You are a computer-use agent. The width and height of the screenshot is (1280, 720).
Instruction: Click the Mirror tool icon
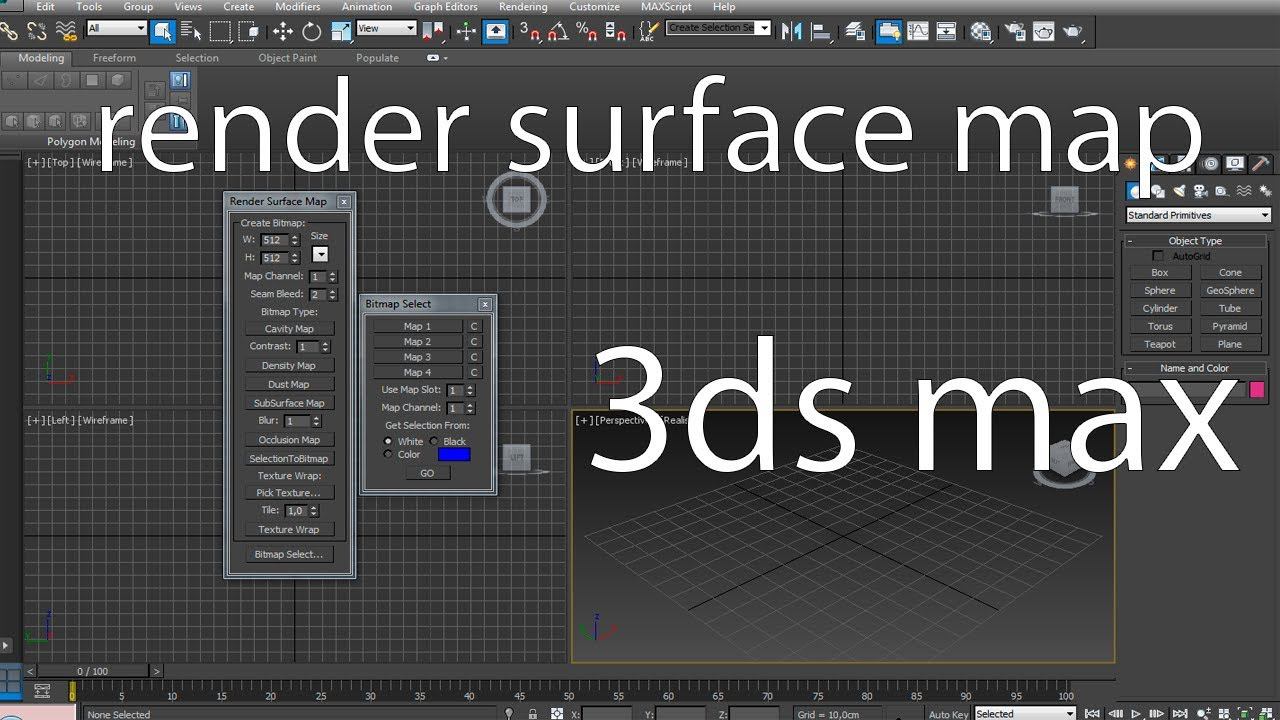(791, 31)
